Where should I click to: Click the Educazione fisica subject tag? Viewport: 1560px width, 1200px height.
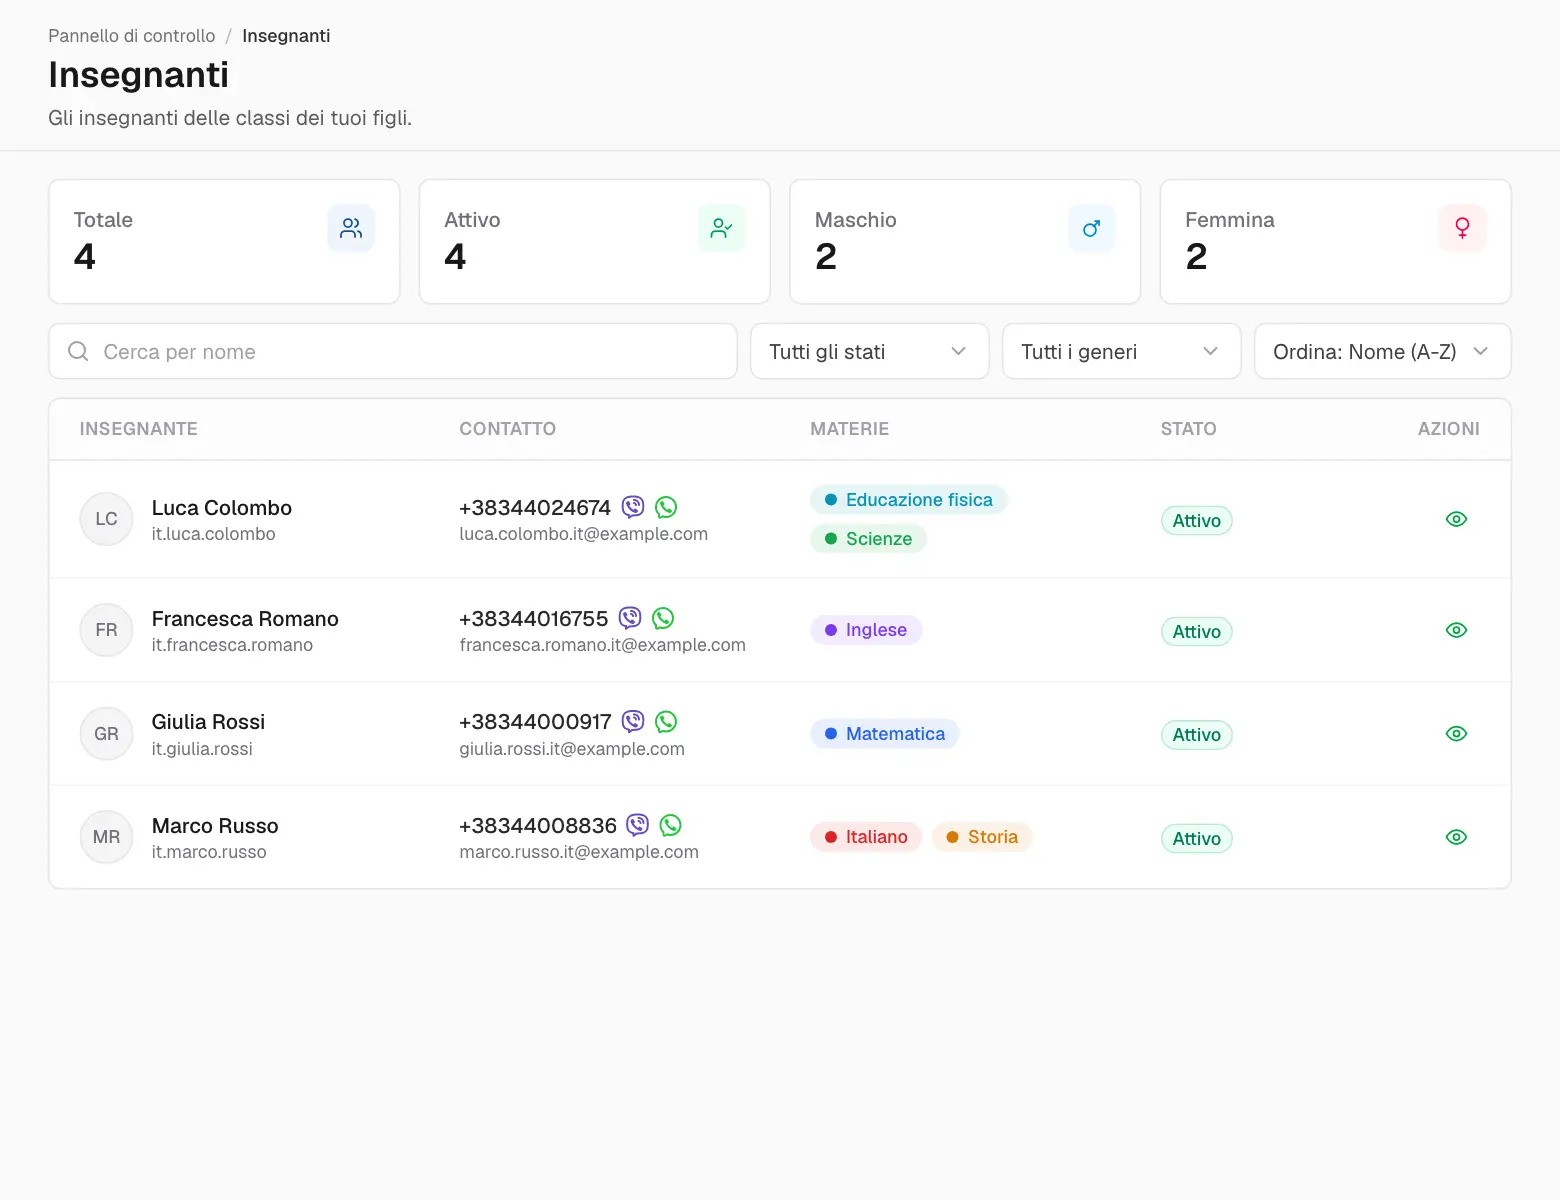tap(908, 500)
